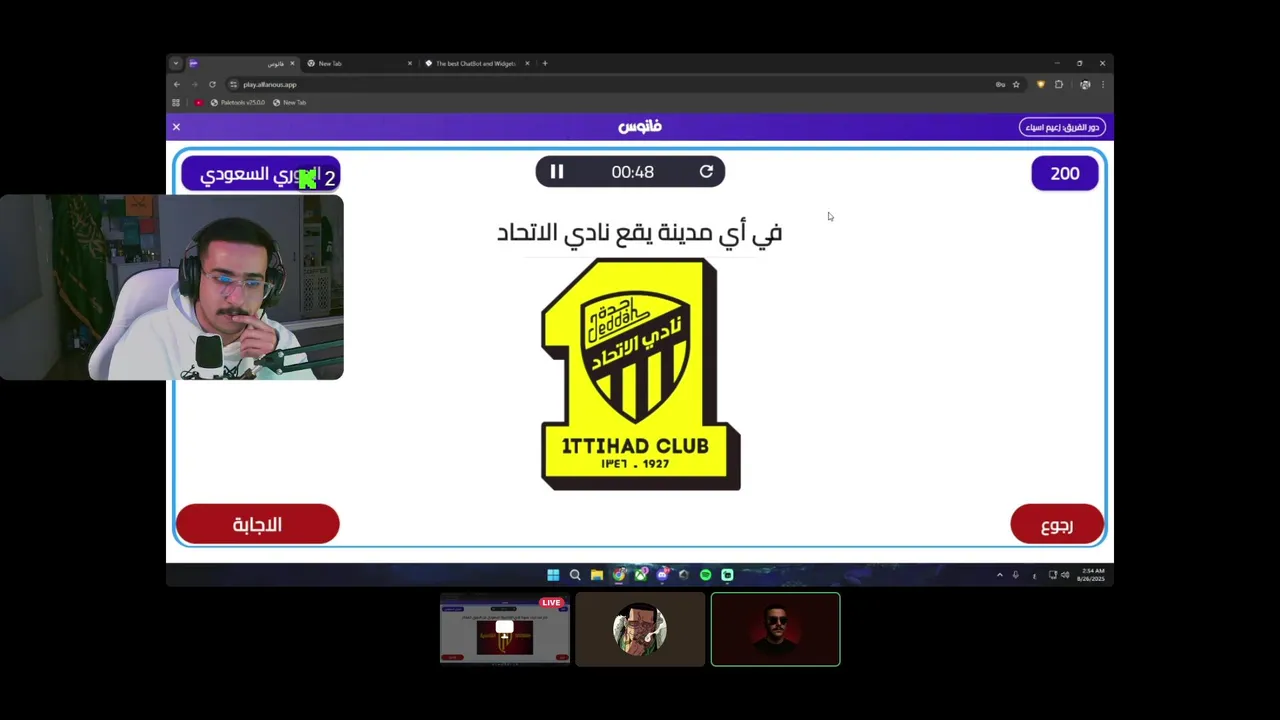Reload the current page

212,84
